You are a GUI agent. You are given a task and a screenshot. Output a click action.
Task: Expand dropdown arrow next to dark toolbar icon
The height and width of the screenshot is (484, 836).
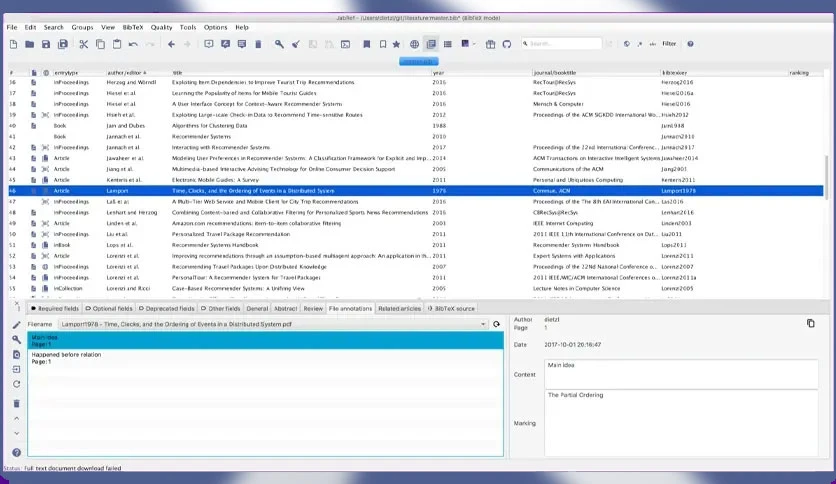tap(474, 44)
